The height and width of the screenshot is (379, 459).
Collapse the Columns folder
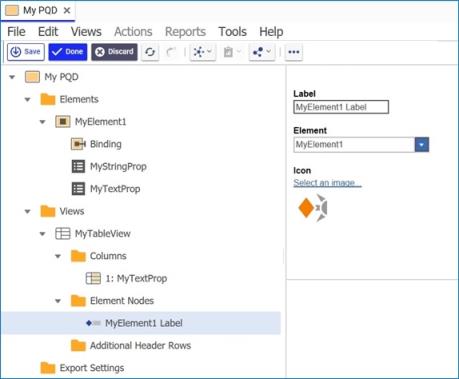click(58, 256)
